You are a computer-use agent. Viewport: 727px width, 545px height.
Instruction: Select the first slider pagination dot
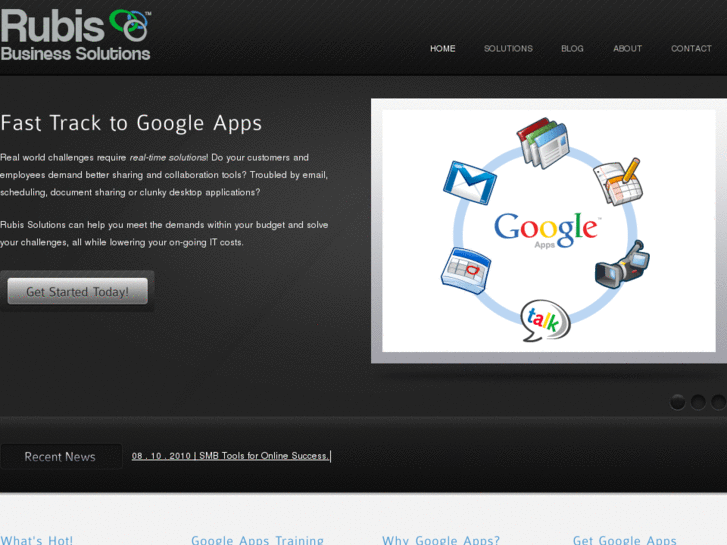coord(677,402)
